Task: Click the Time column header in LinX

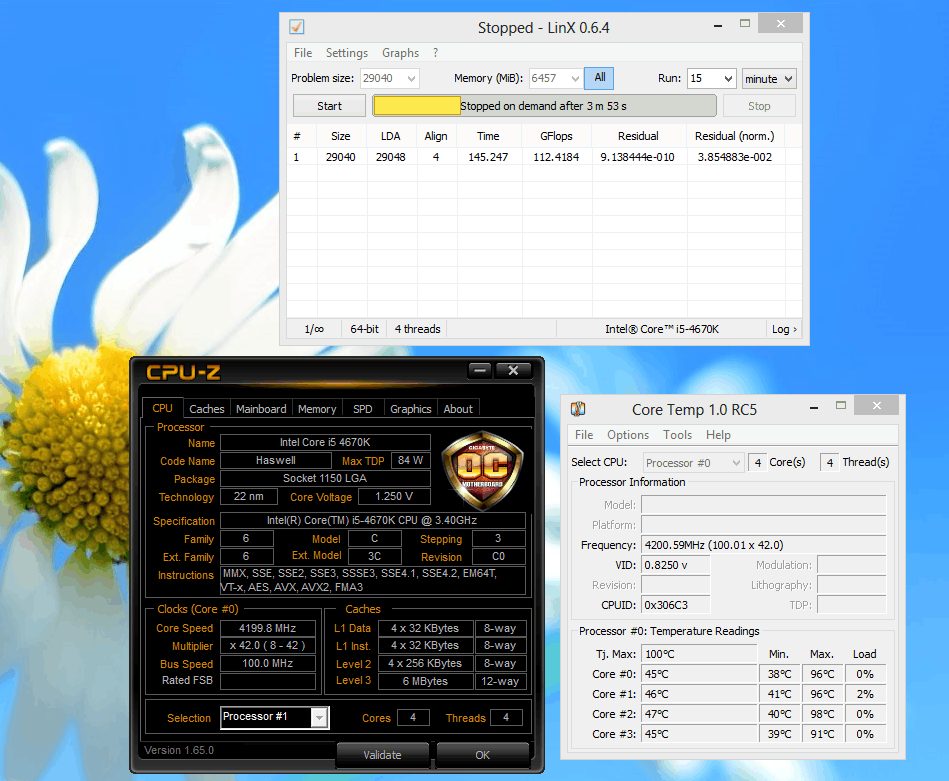Action: 488,136
